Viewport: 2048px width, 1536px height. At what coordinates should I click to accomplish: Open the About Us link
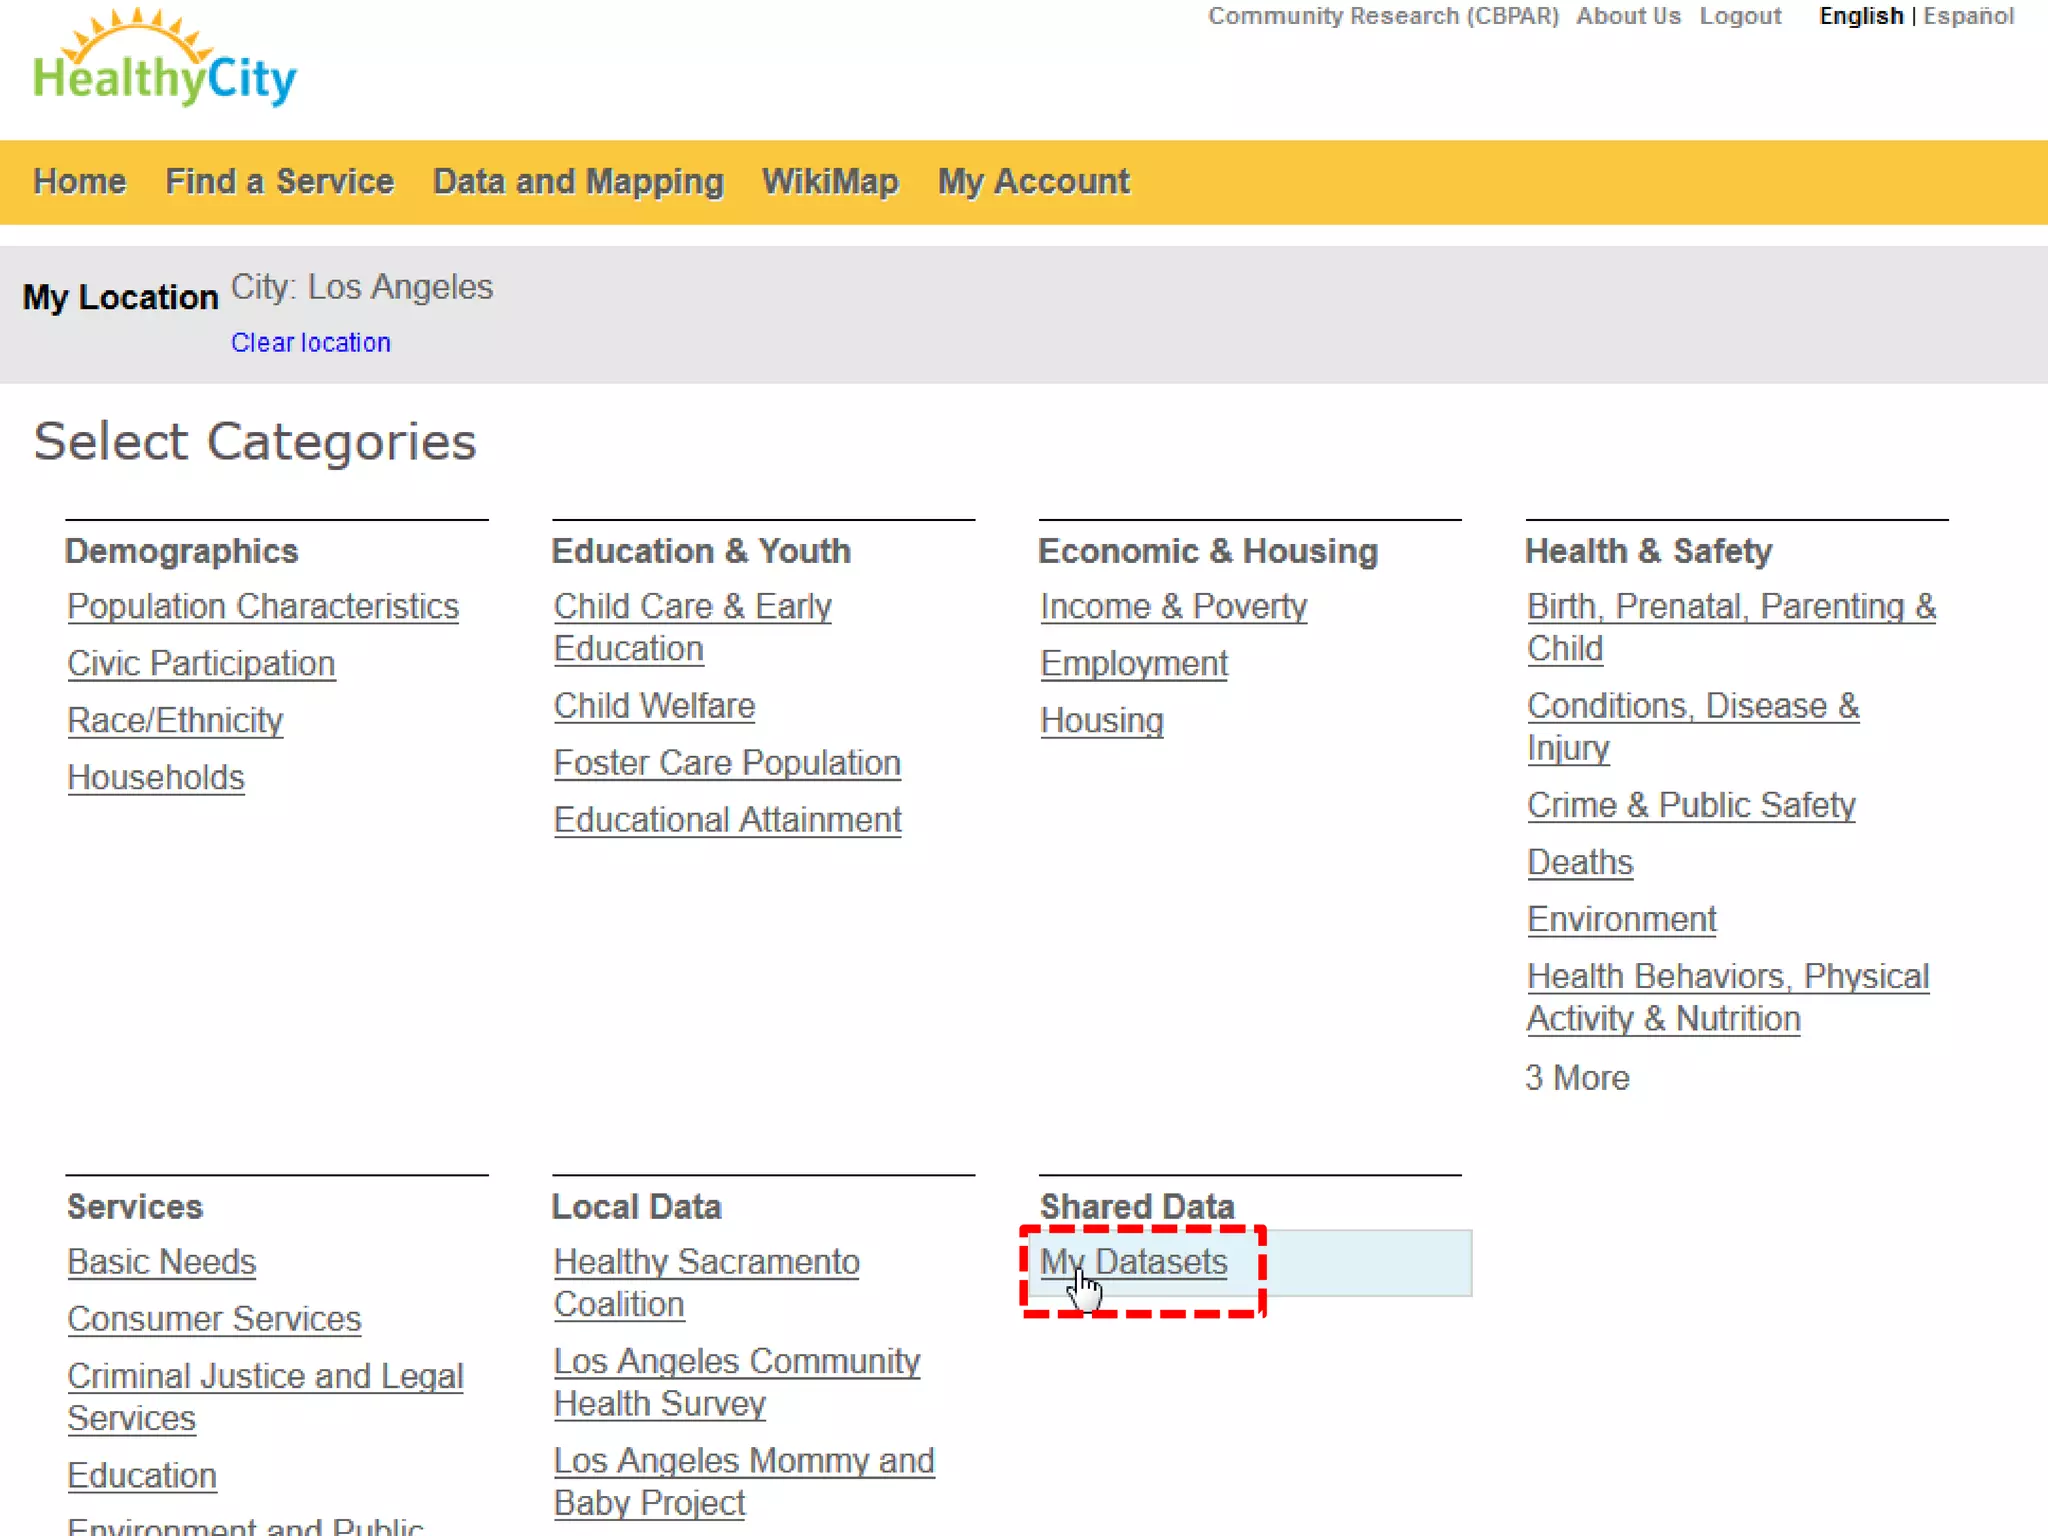tap(1628, 16)
